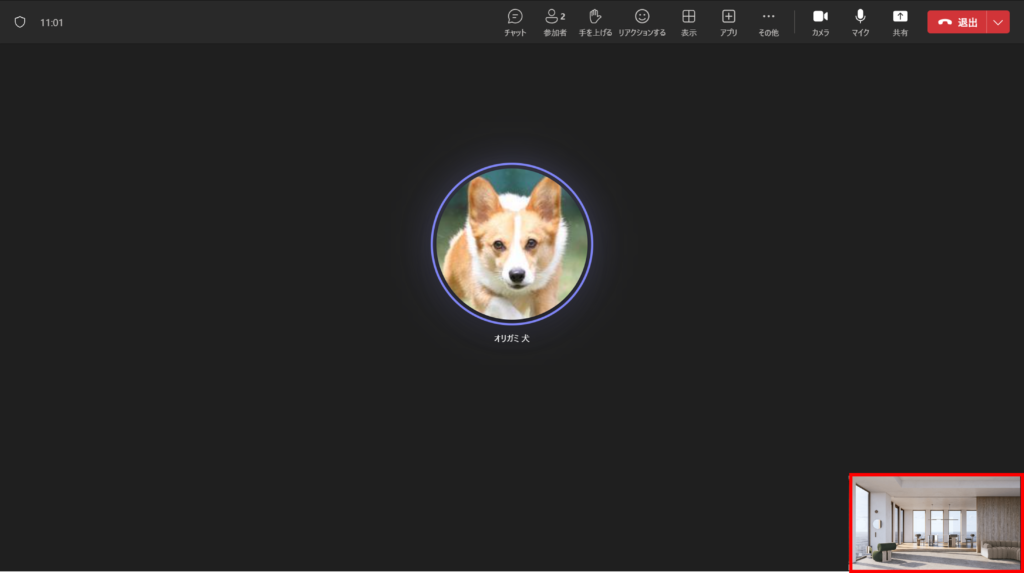Mute the microphone with マイク

[860, 21]
